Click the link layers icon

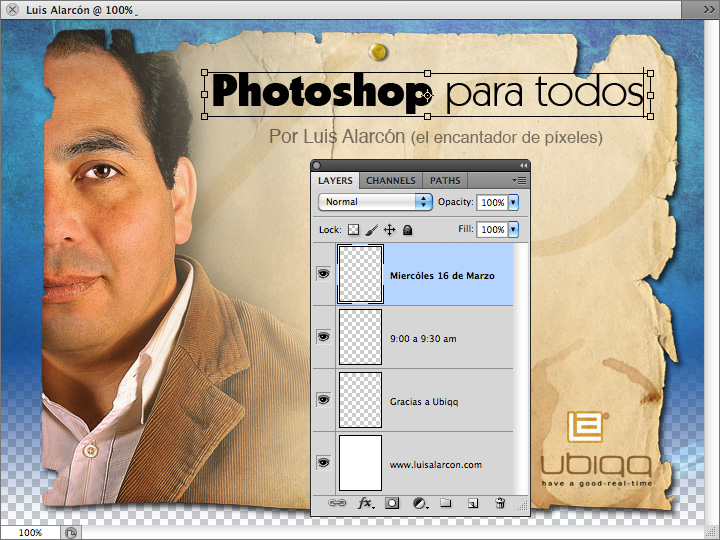coord(337,503)
